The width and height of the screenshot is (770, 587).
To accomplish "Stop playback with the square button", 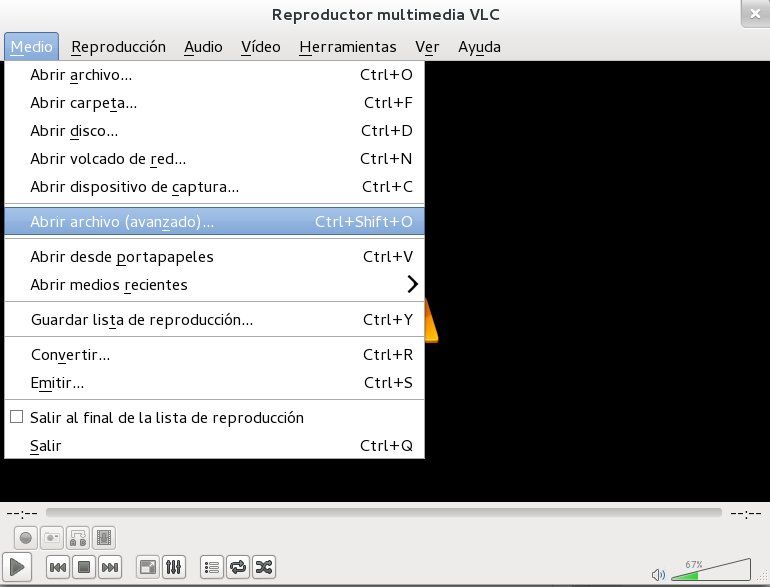I will 84,567.
